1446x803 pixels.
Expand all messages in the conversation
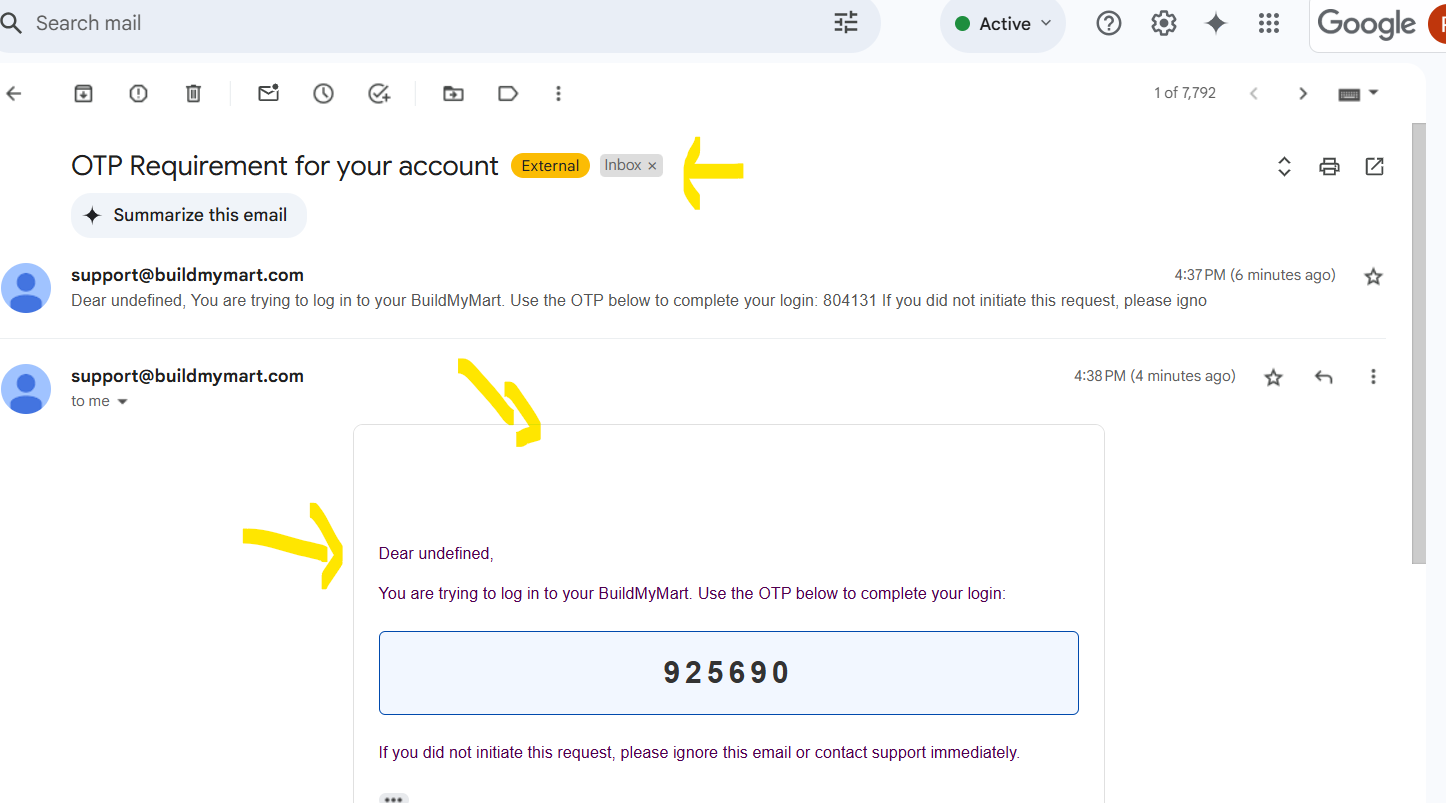click(1285, 167)
